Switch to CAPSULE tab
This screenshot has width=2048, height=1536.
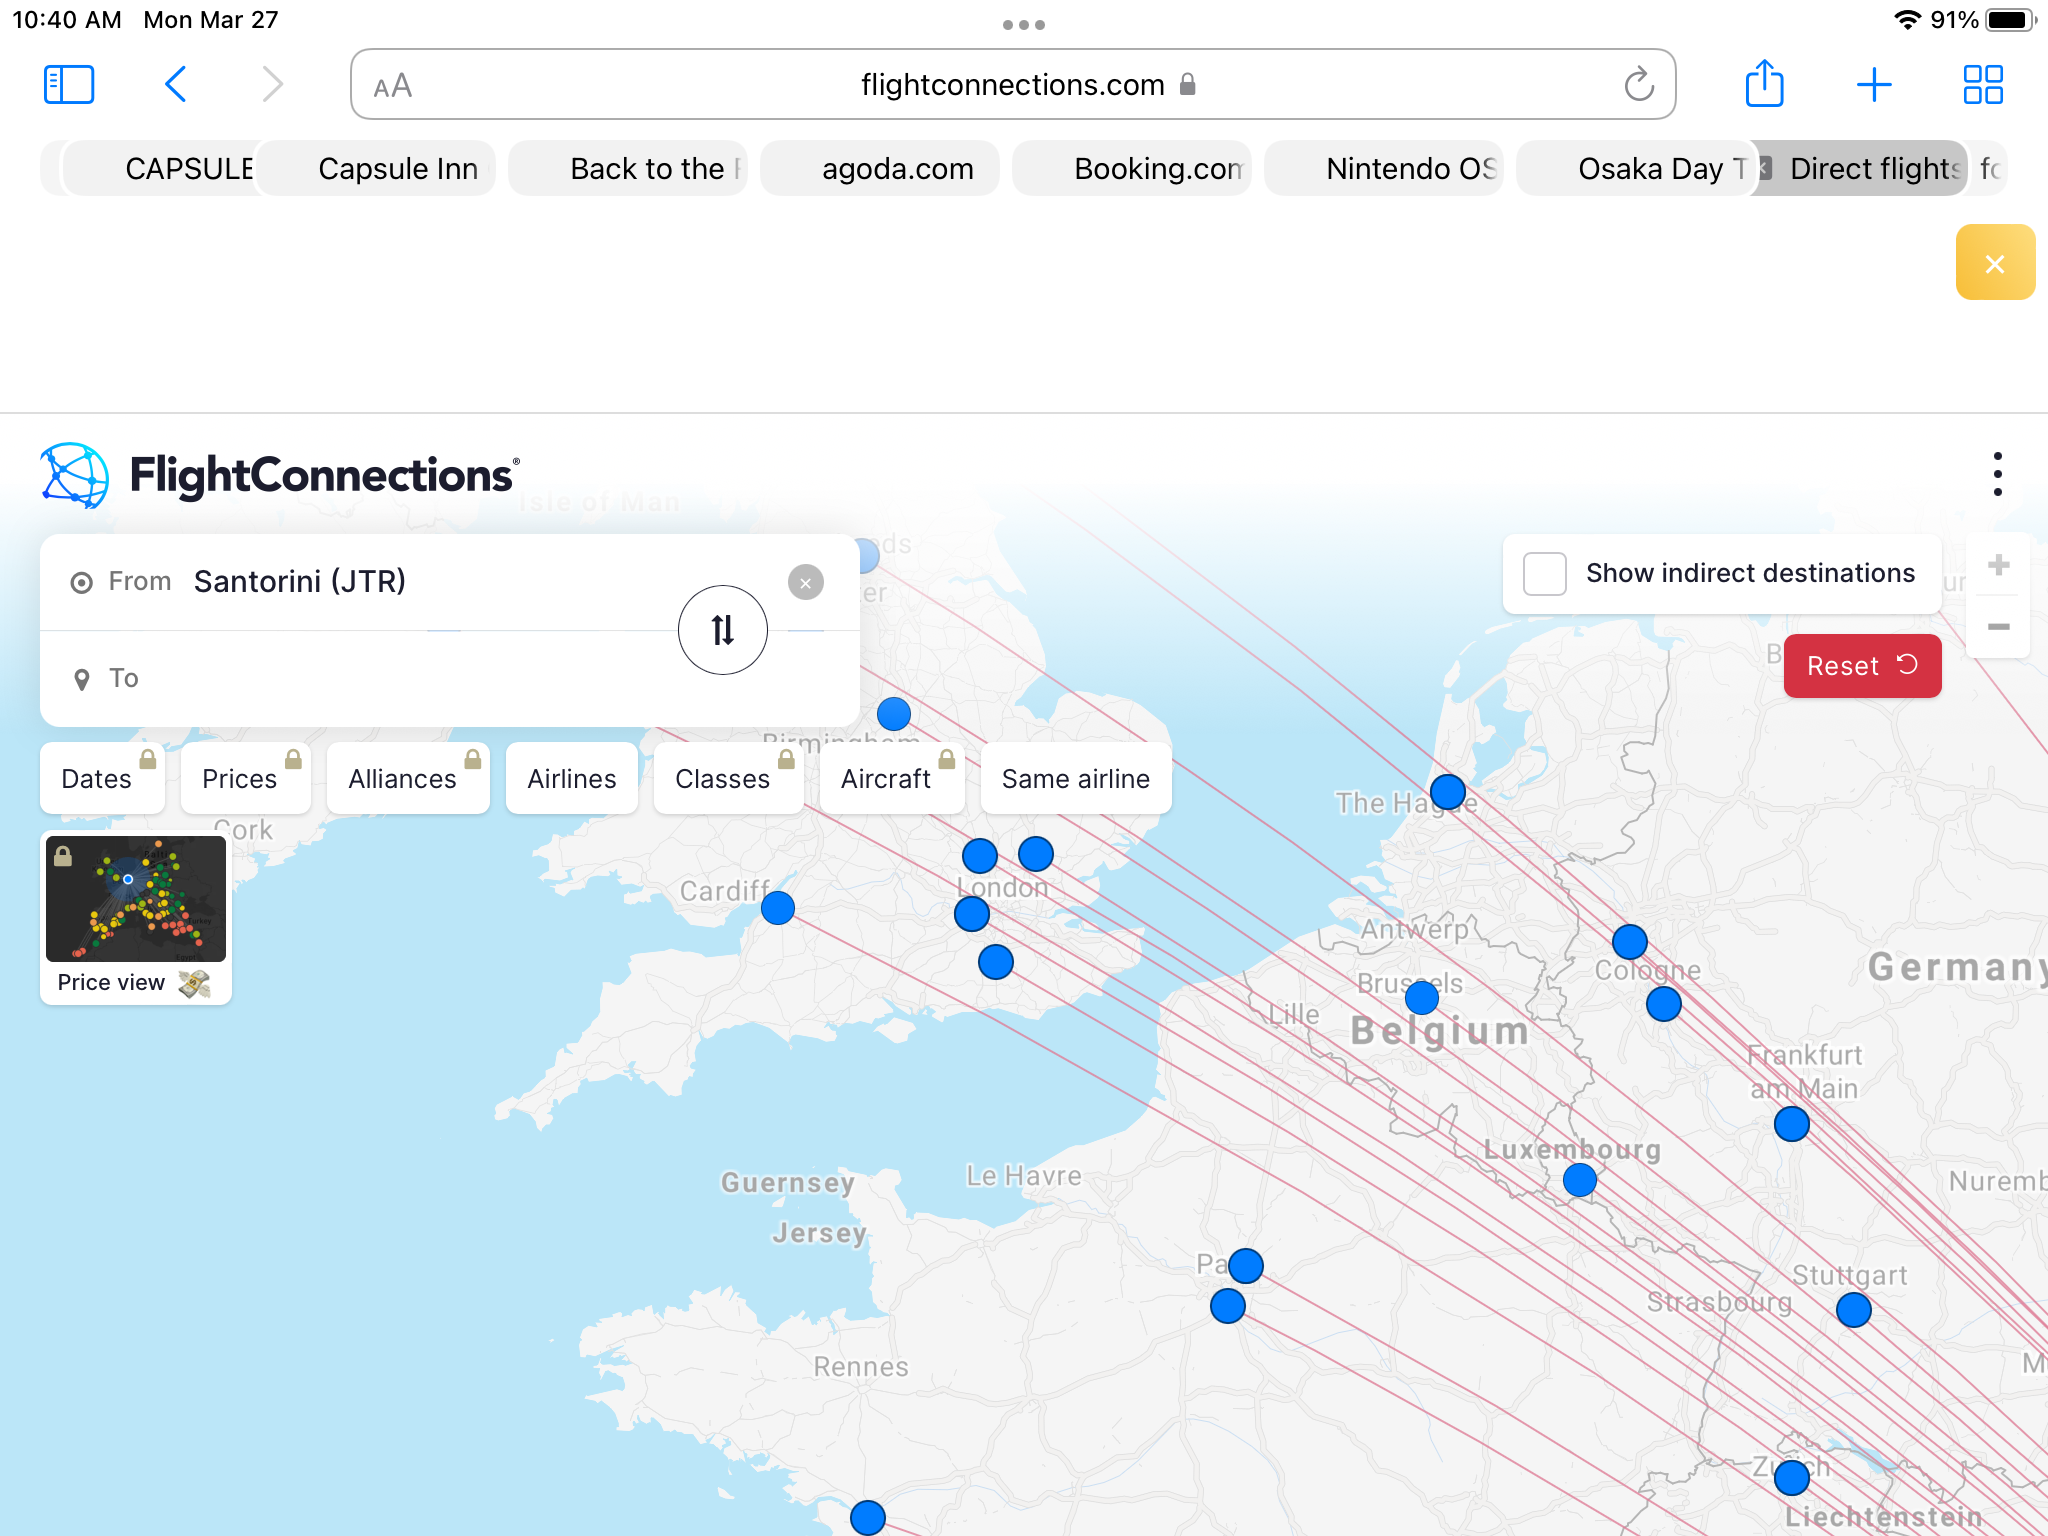point(160,169)
